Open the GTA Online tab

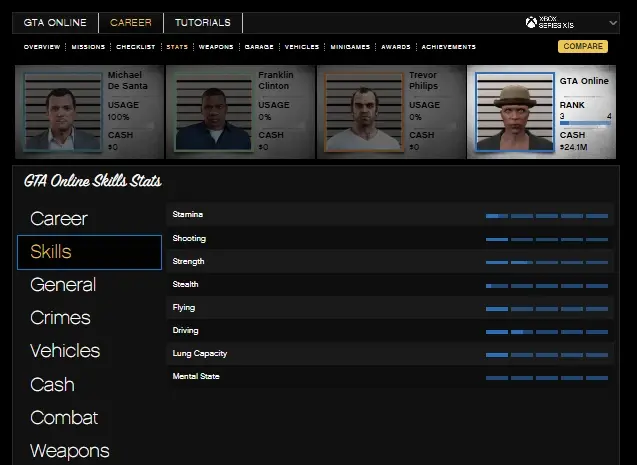(x=55, y=23)
